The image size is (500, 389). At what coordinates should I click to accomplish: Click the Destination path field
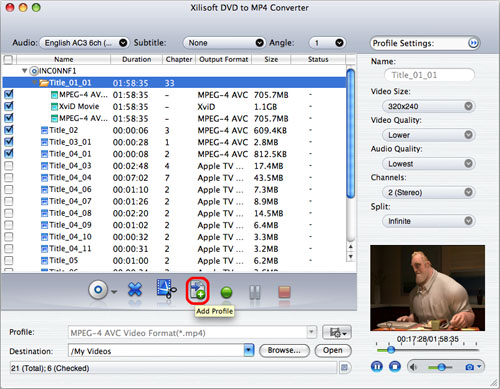tap(156, 350)
